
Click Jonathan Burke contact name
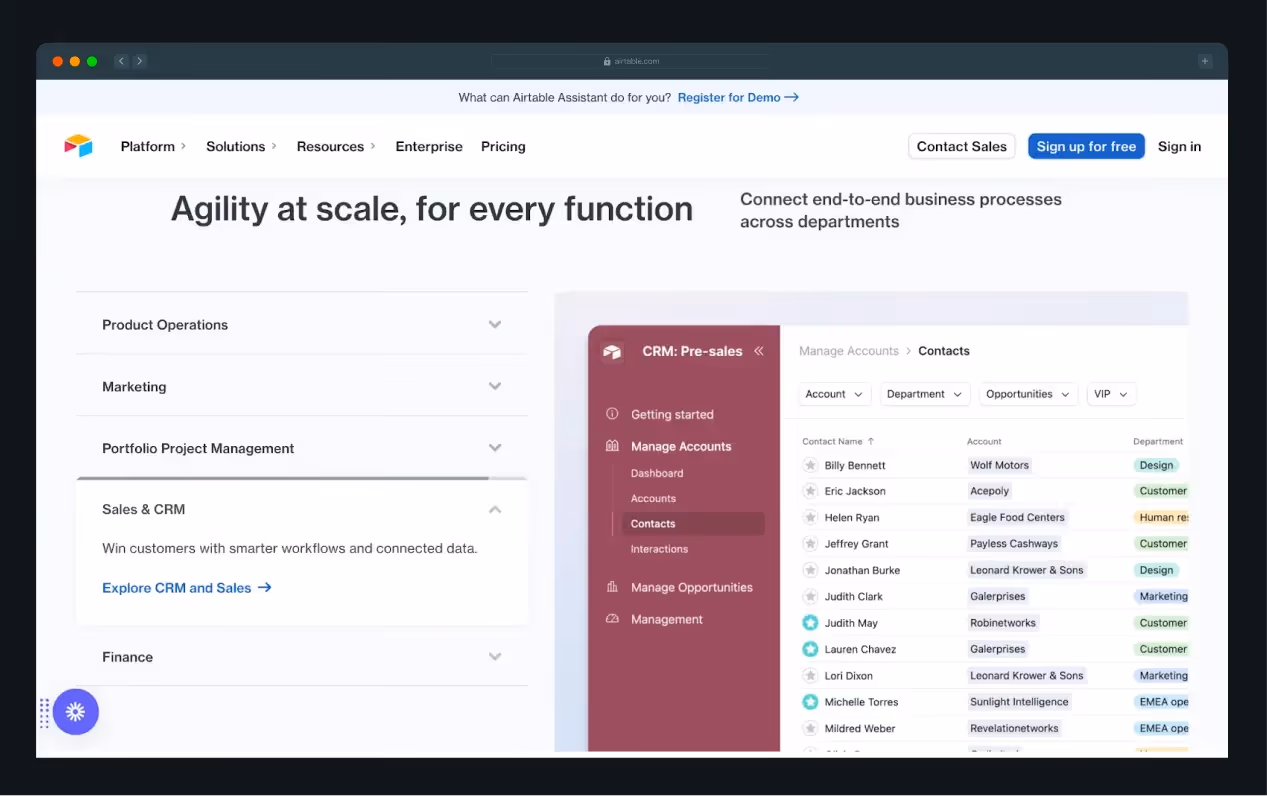coord(862,570)
